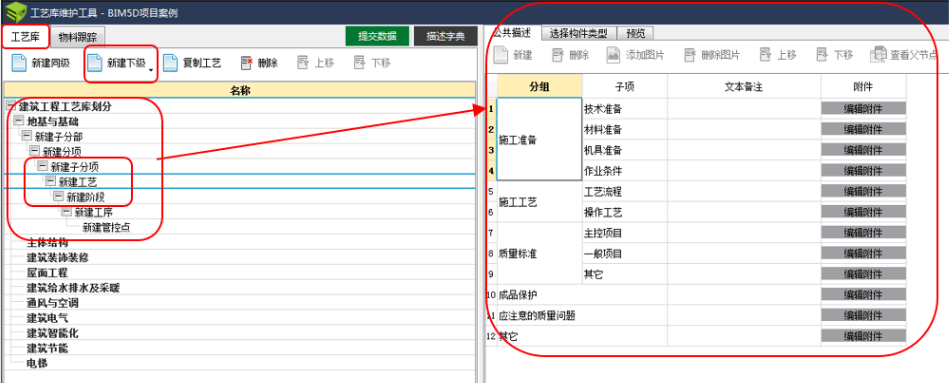The image size is (950, 383).
Task: Click the right panel 新建 icon
Action: [500, 55]
